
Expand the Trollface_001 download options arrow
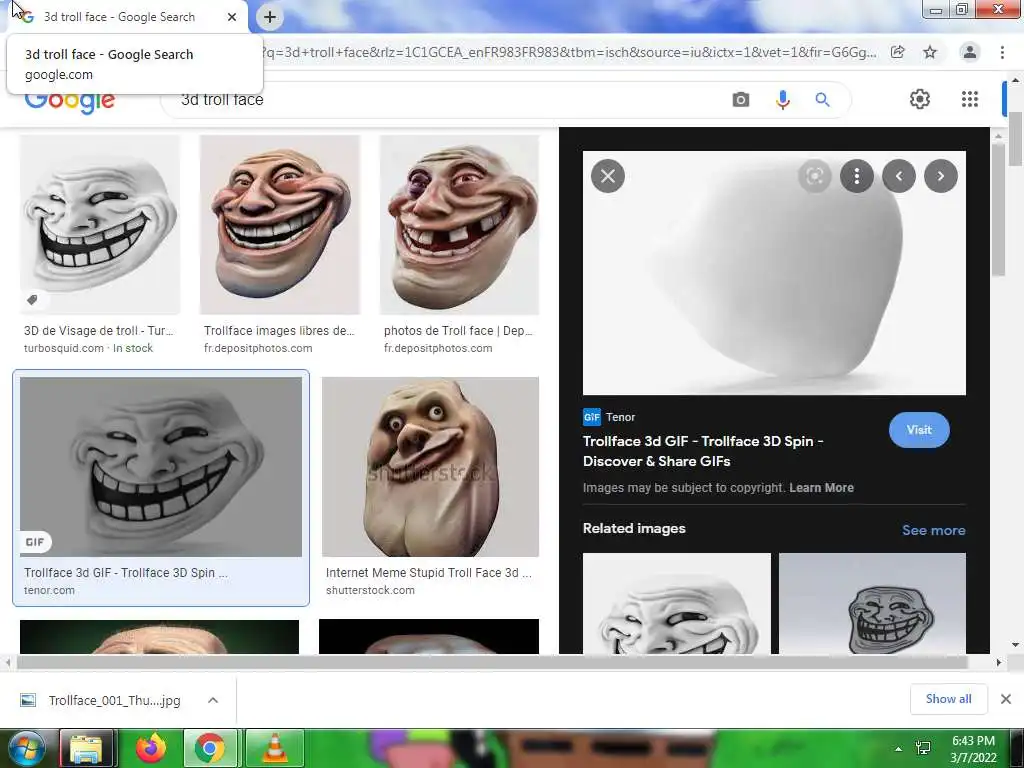click(213, 700)
